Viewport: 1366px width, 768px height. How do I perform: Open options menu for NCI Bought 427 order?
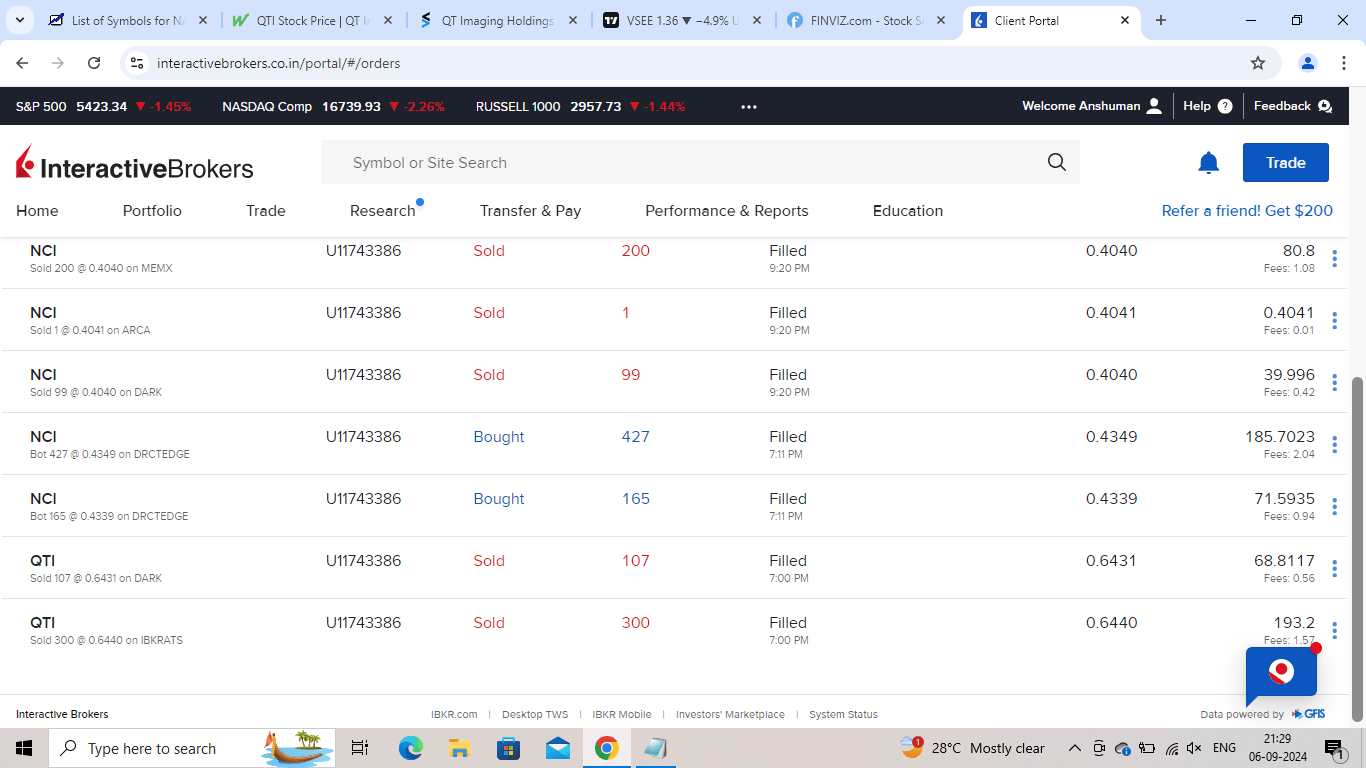1335,445
